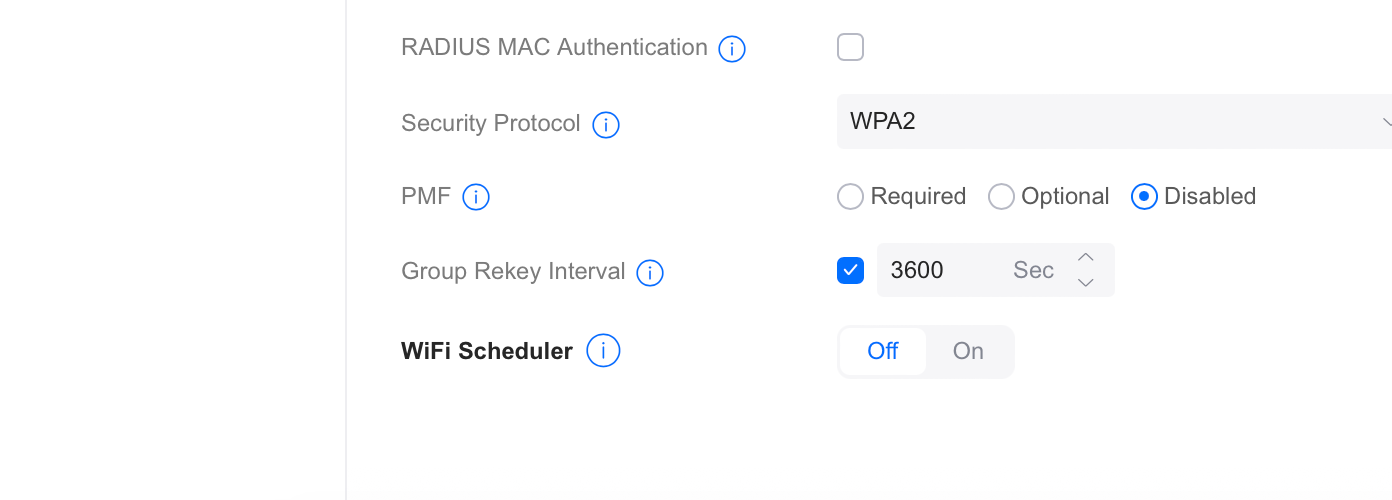Click the WiFi Scheduler label text
This screenshot has width=1392, height=500.
(x=487, y=351)
